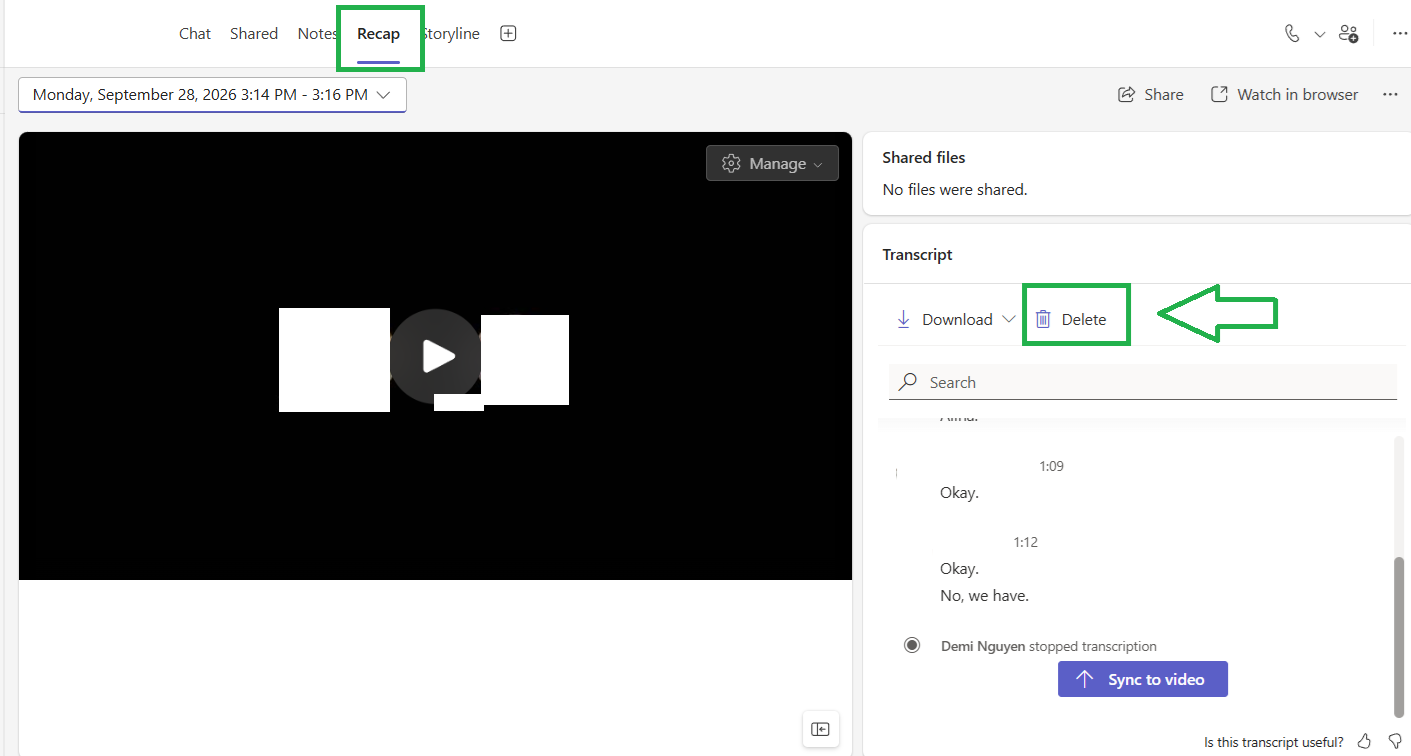Click the name Demi Nguyen in the transcript
This screenshot has width=1411, height=756.
pyautogui.click(x=983, y=646)
